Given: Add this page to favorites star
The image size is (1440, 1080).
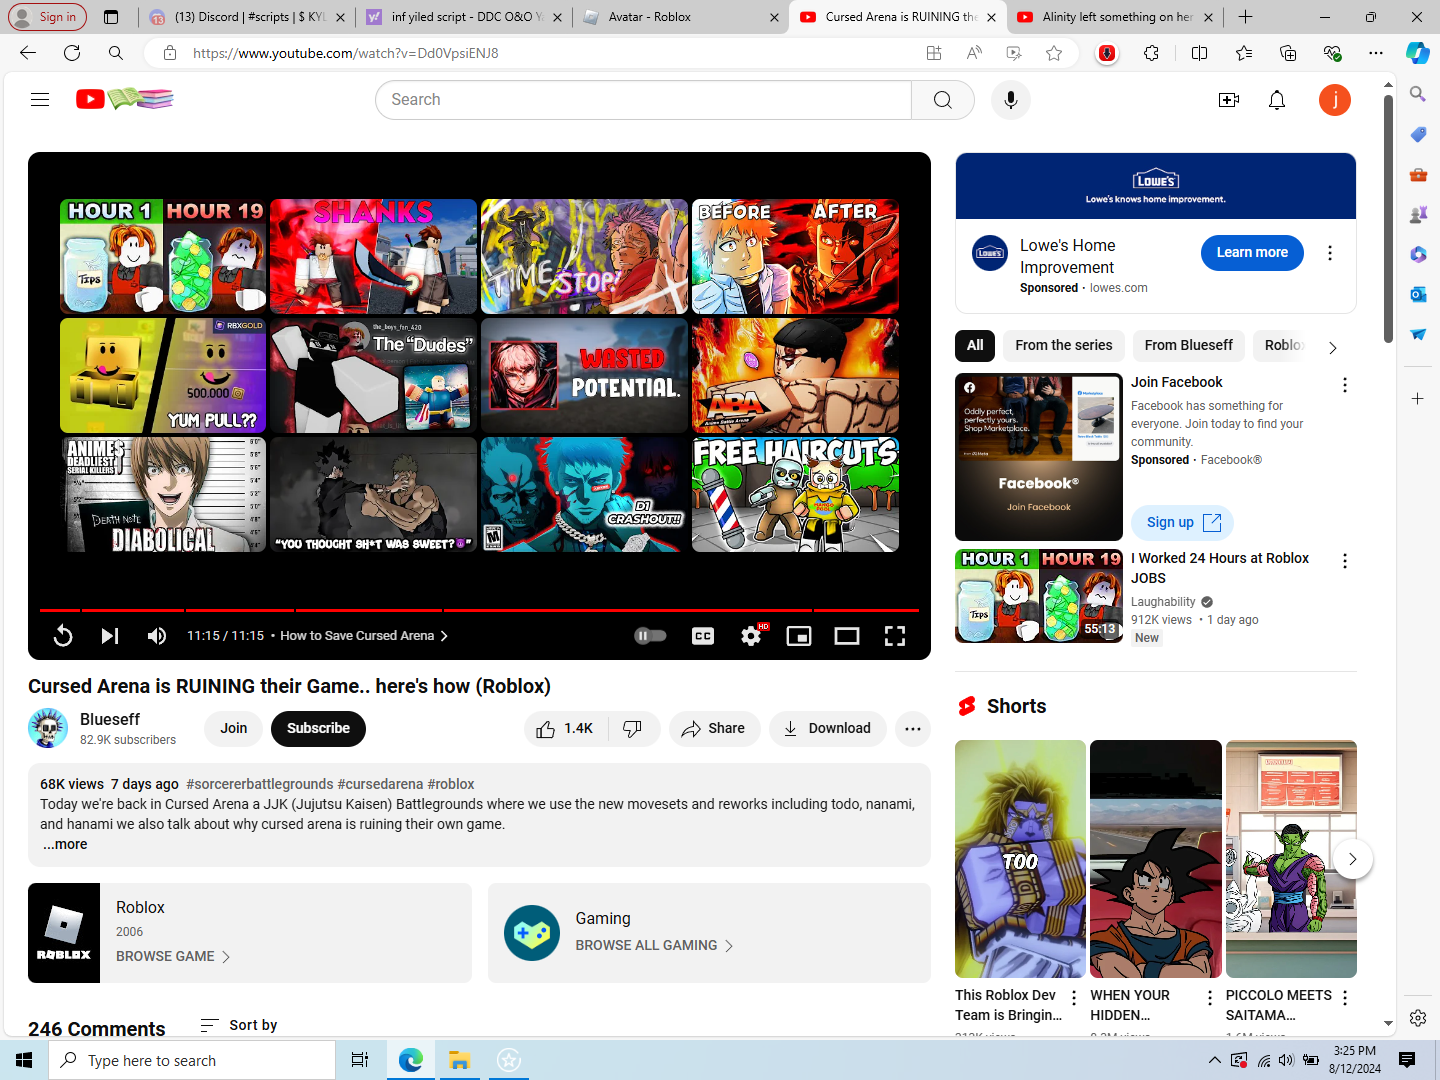Looking at the screenshot, I should [x=1054, y=53].
